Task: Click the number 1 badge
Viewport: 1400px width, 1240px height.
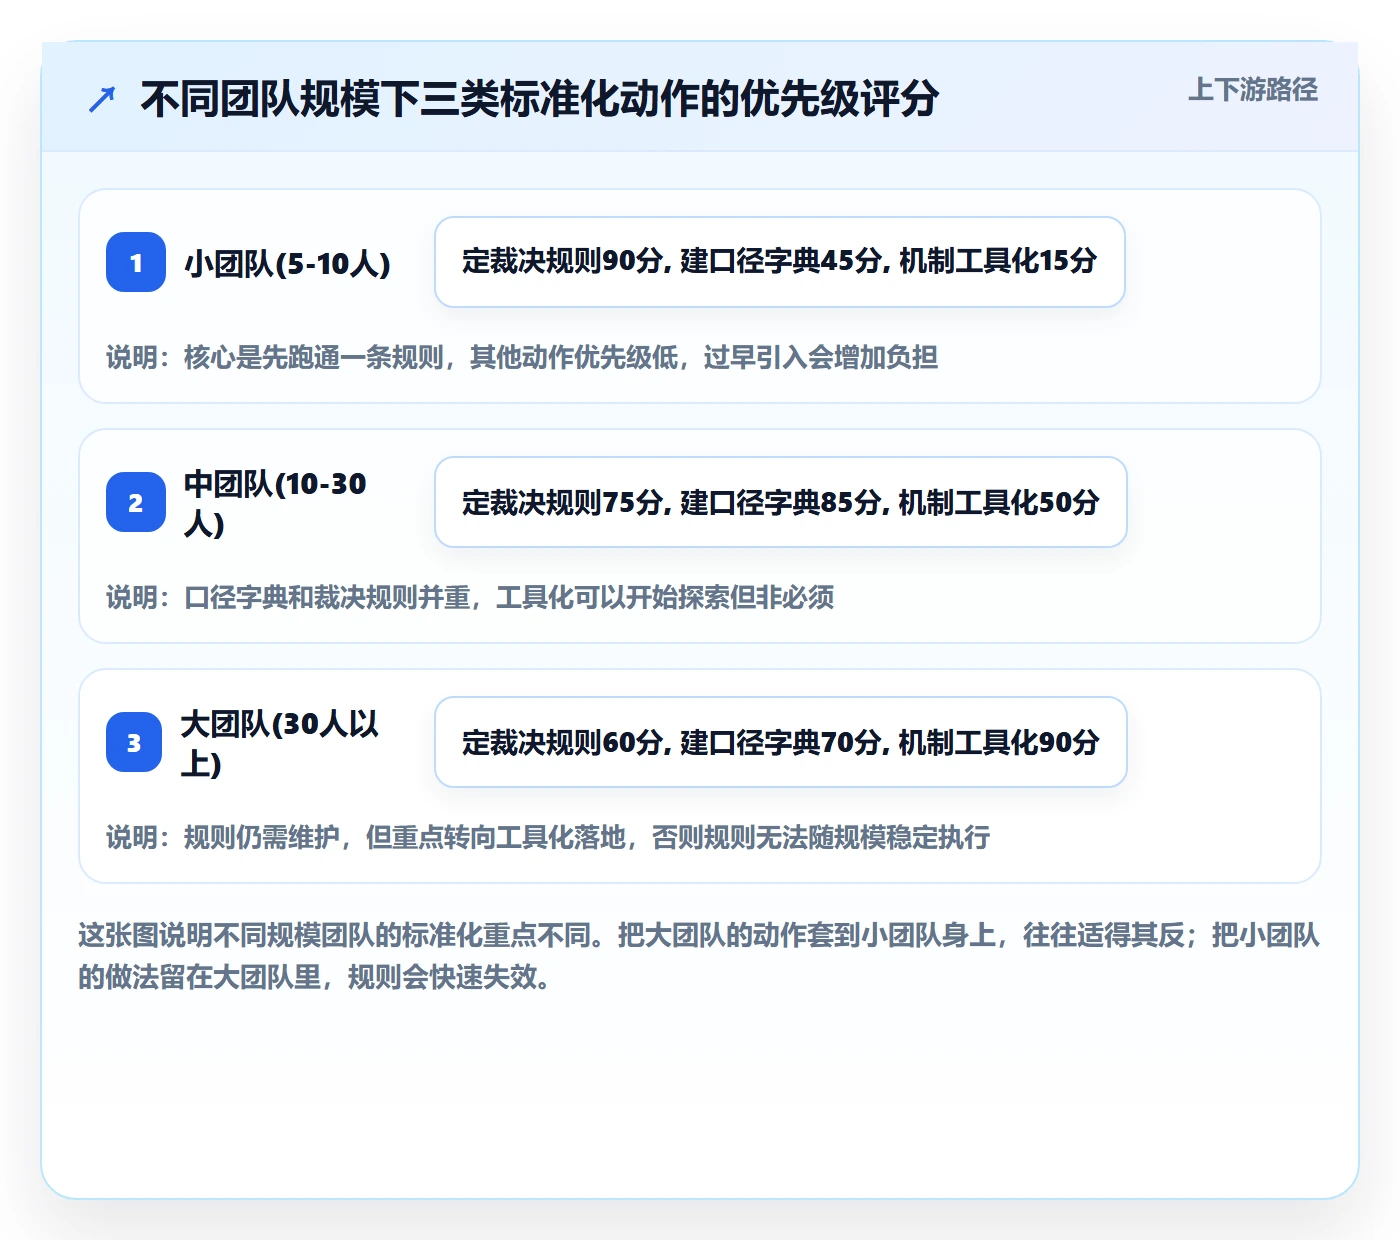Action: click(x=136, y=262)
